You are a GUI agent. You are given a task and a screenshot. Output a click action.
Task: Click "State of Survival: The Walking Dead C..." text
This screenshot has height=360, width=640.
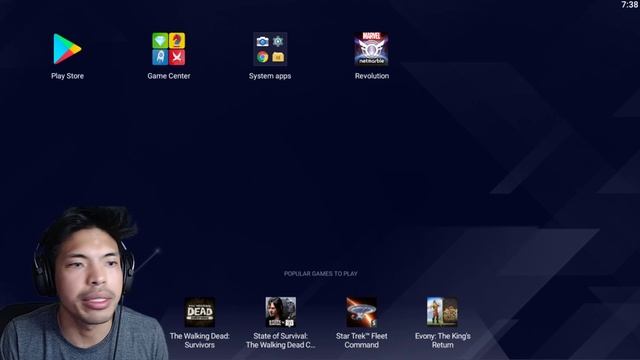pos(281,340)
